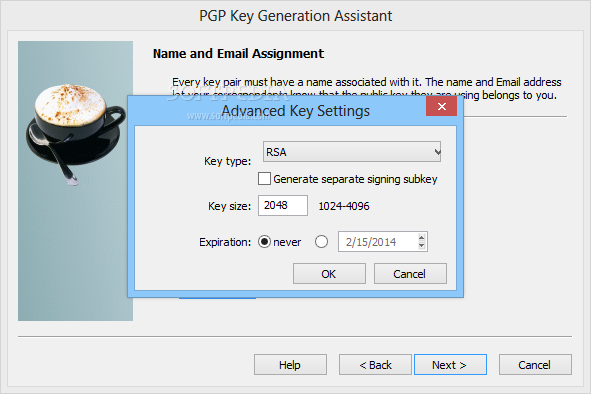Click the Key size field showing 2048

pyautogui.click(x=283, y=205)
